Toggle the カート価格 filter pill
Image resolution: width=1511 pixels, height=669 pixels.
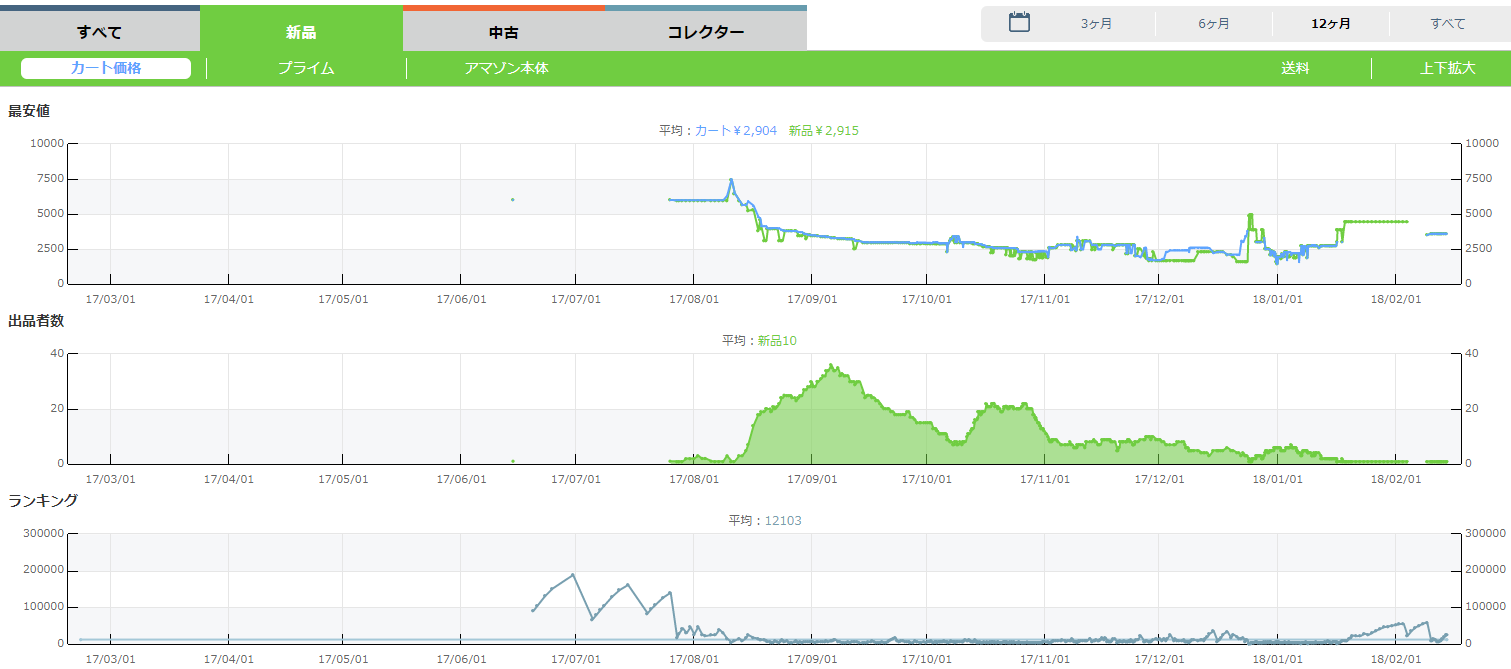pyautogui.click(x=106, y=68)
